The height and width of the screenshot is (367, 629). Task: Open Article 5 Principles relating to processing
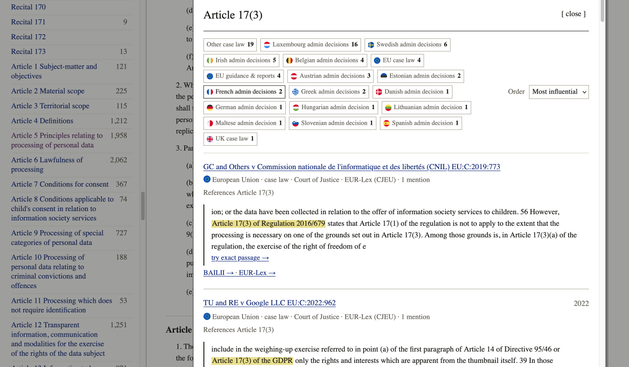[x=57, y=140]
